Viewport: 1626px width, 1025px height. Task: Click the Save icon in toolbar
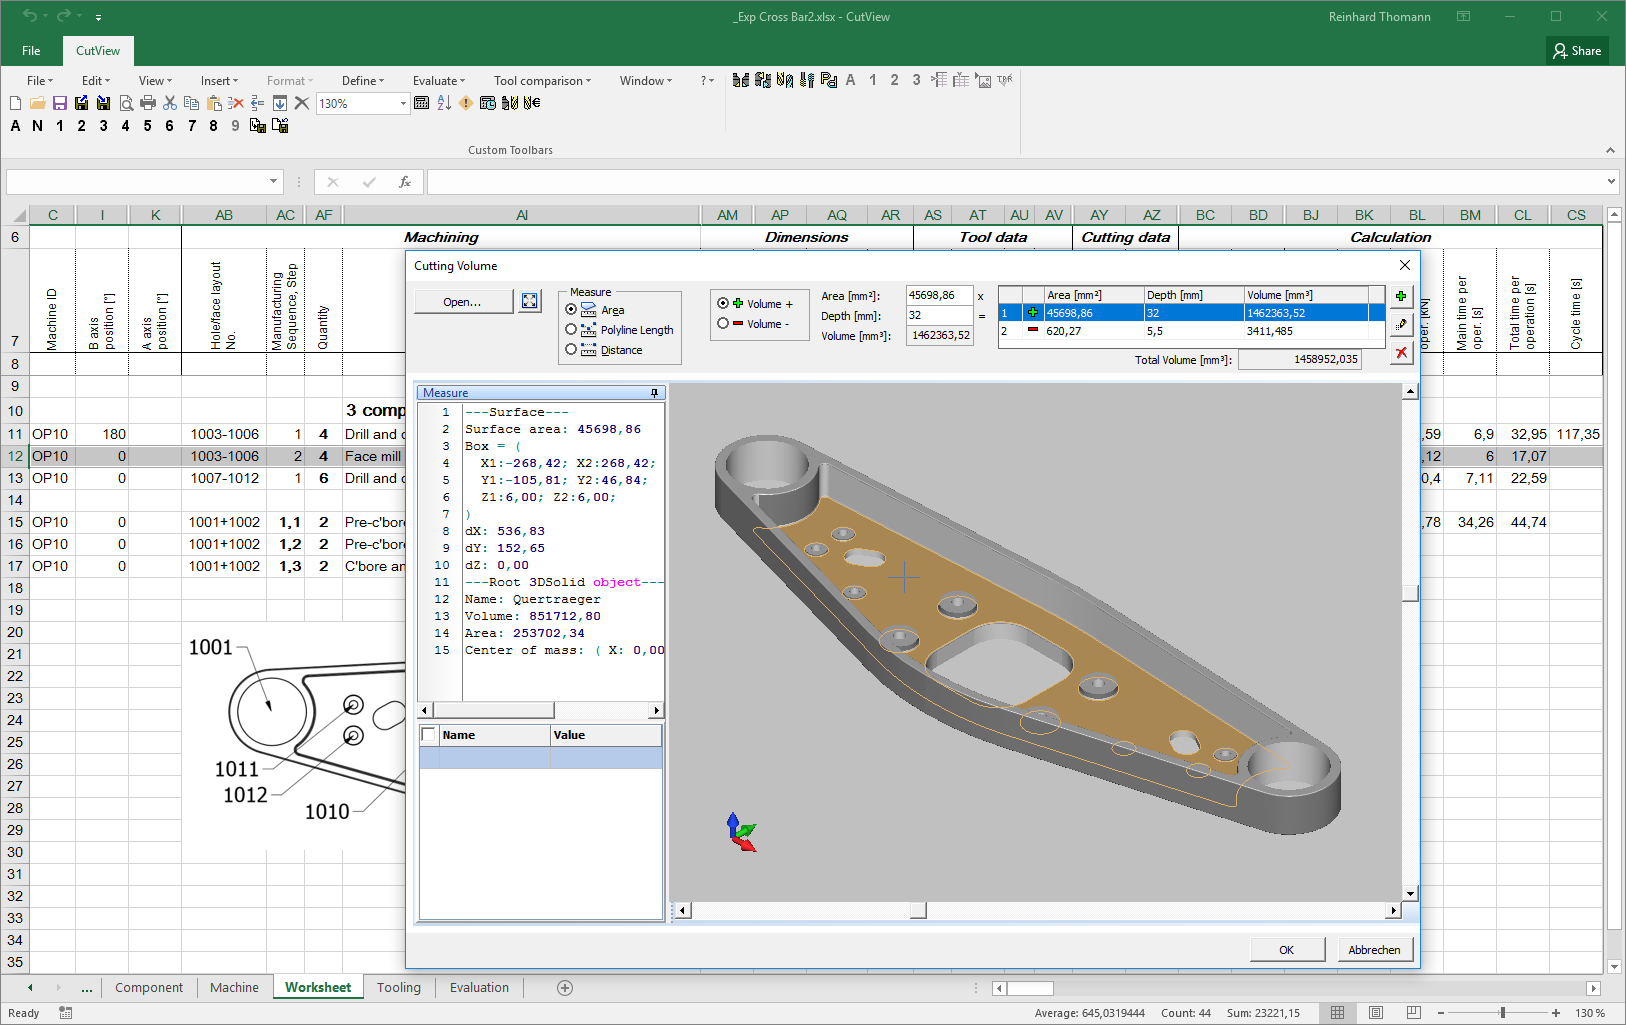60,103
